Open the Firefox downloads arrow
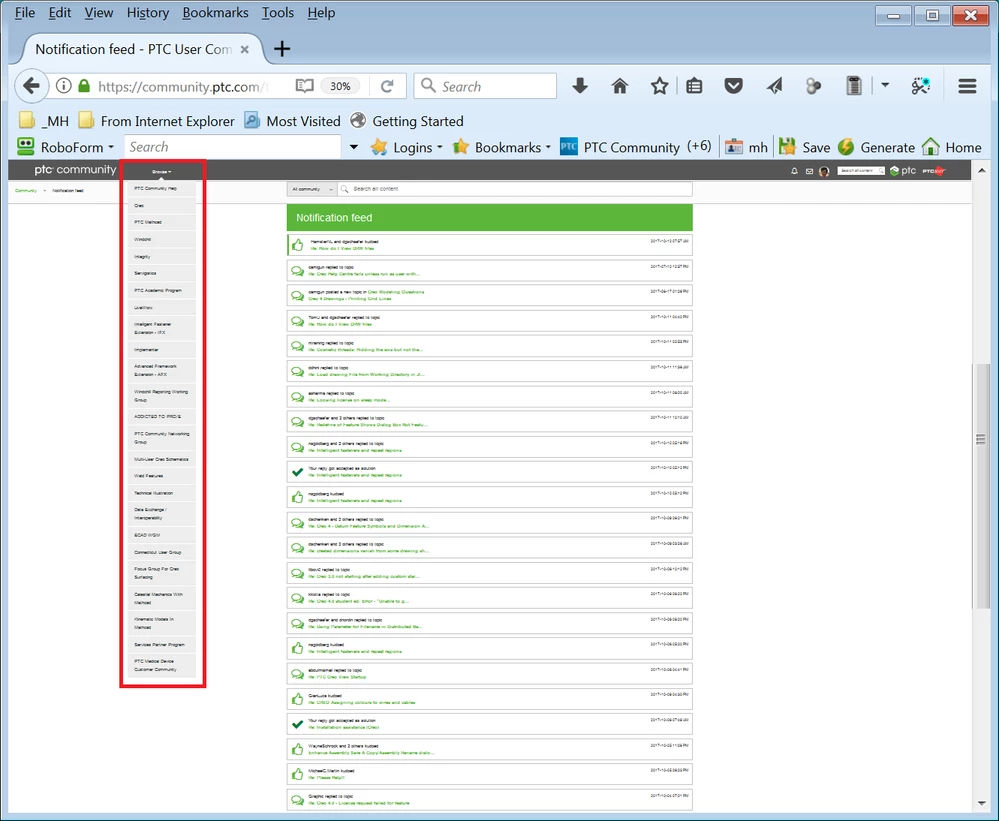 point(580,85)
